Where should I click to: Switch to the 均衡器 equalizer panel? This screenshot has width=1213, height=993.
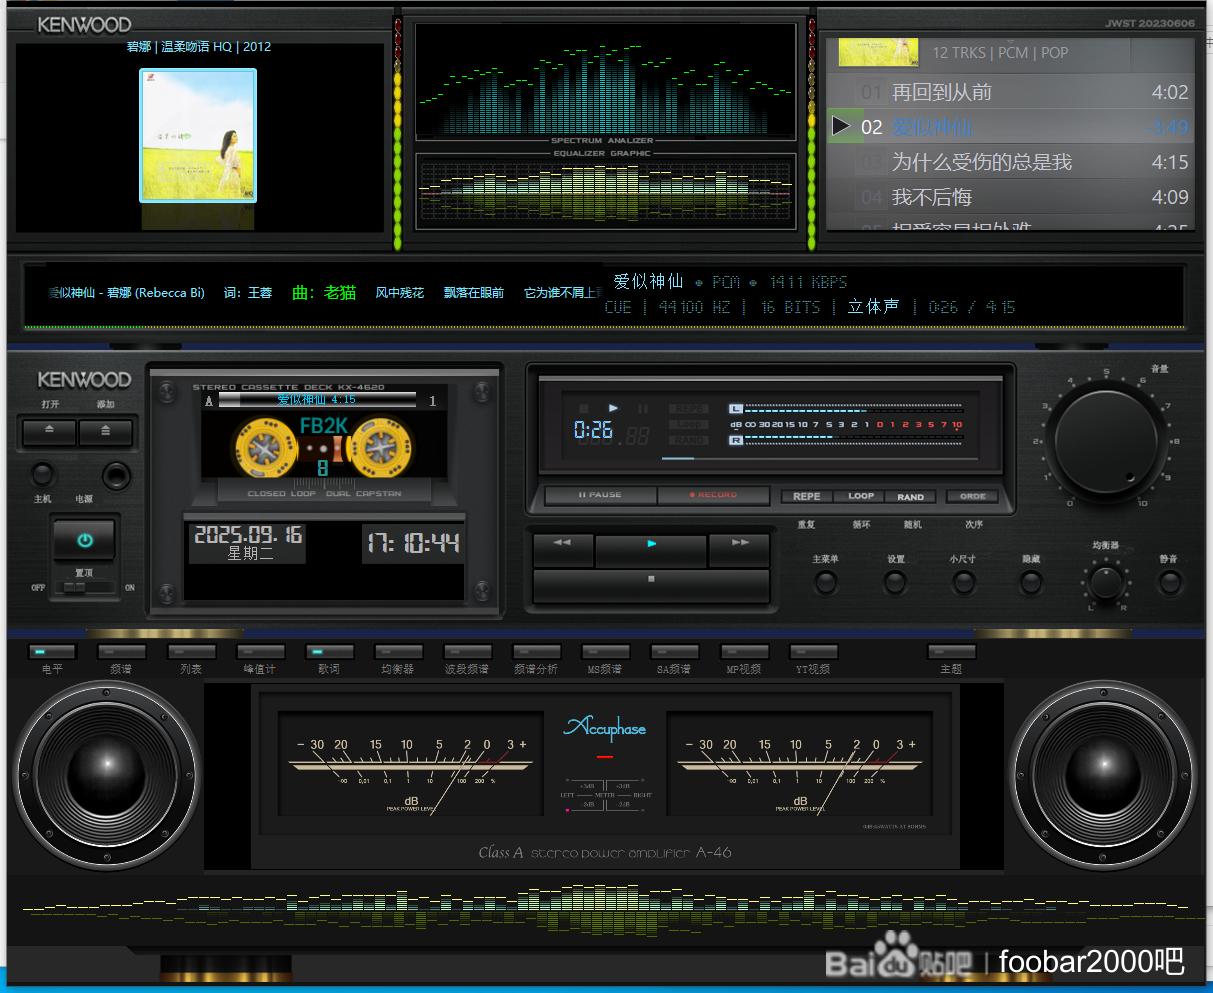tap(398, 652)
